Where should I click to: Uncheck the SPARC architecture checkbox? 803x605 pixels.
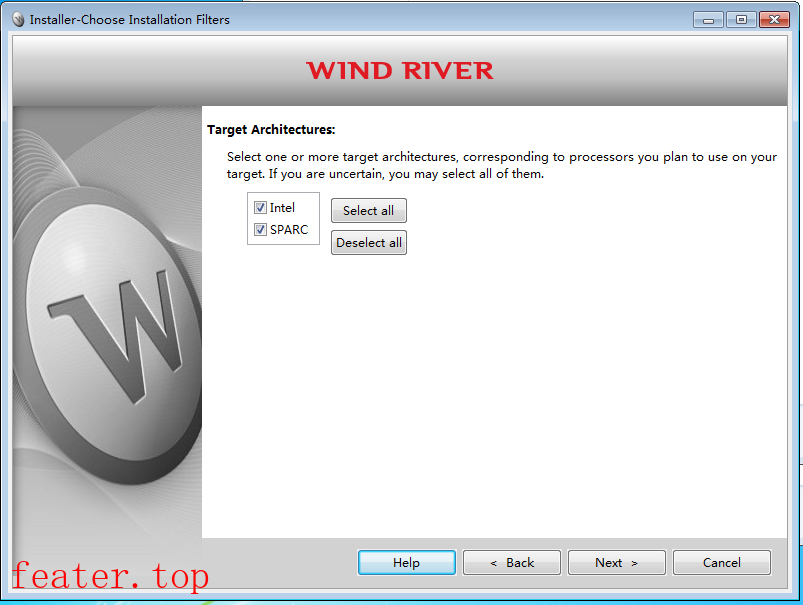(260, 229)
